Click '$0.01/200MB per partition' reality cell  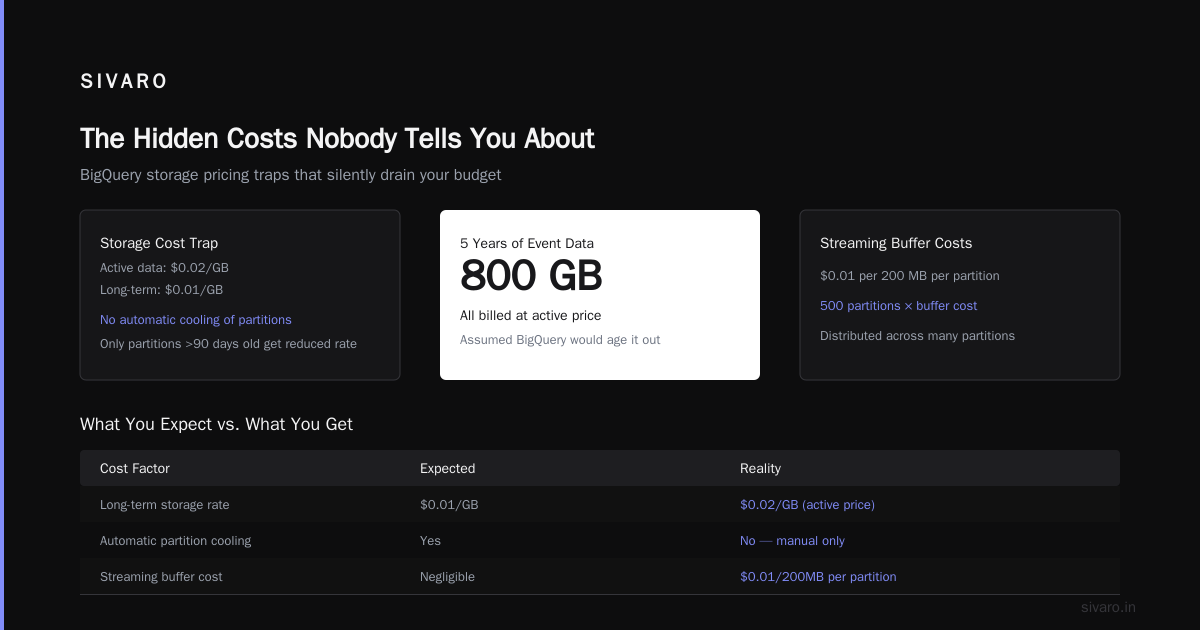pos(818,577)
